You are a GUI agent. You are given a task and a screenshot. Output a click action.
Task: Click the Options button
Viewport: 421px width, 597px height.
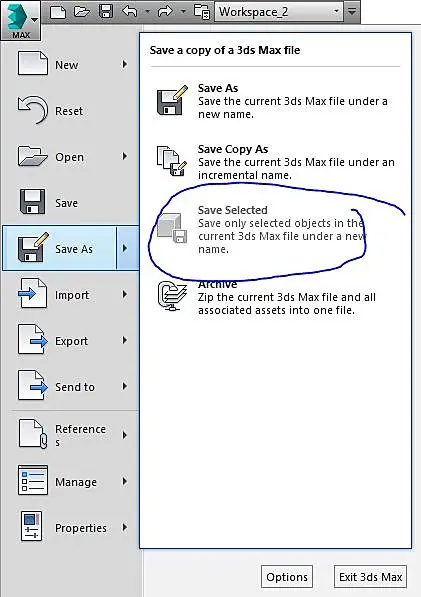click(x=287, y=577)
